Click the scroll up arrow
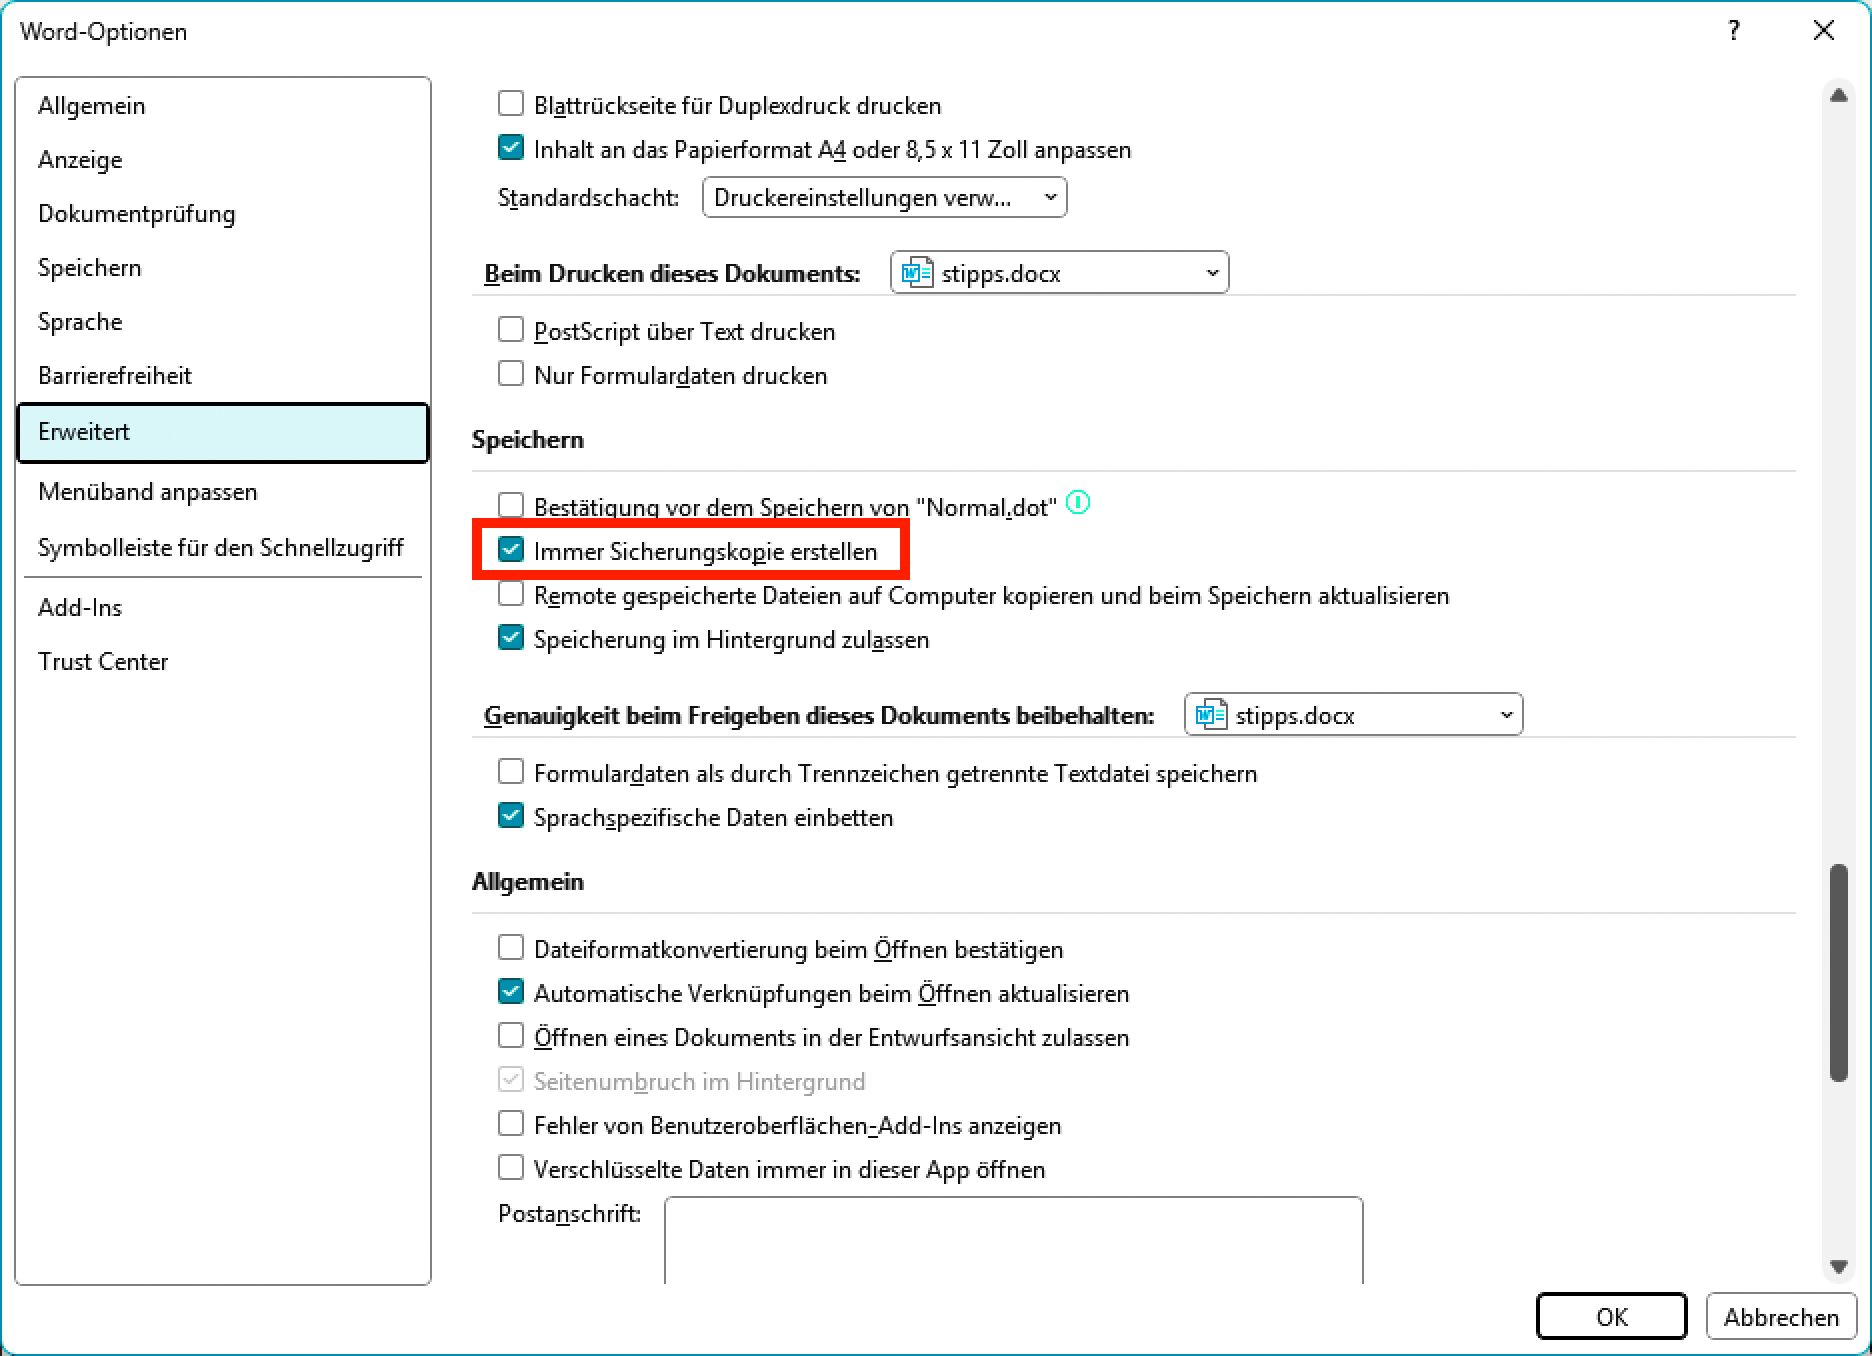Screen dimensions: 1872x1356 [1838, 96]
